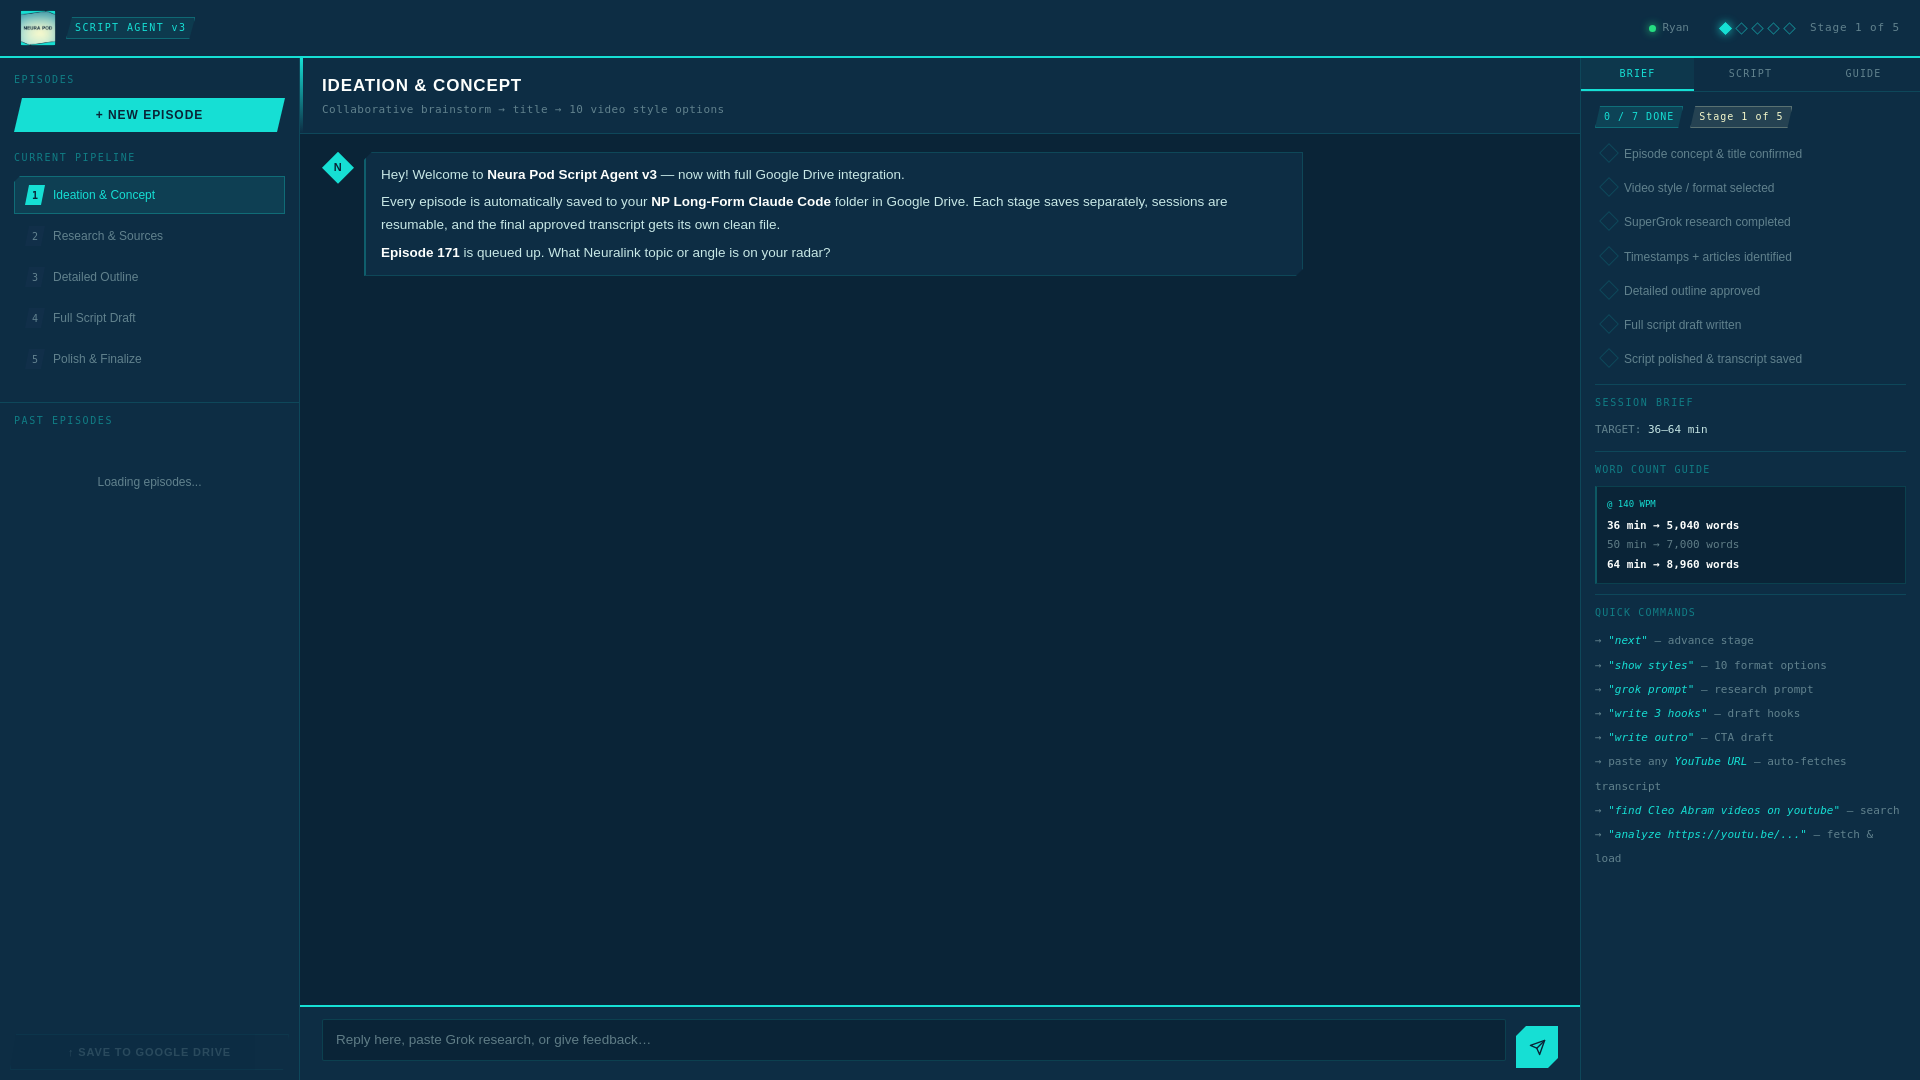Click the "write 3 hooks" quick command
This screenshot has width=1920, height=1080.
(1657, 714)
